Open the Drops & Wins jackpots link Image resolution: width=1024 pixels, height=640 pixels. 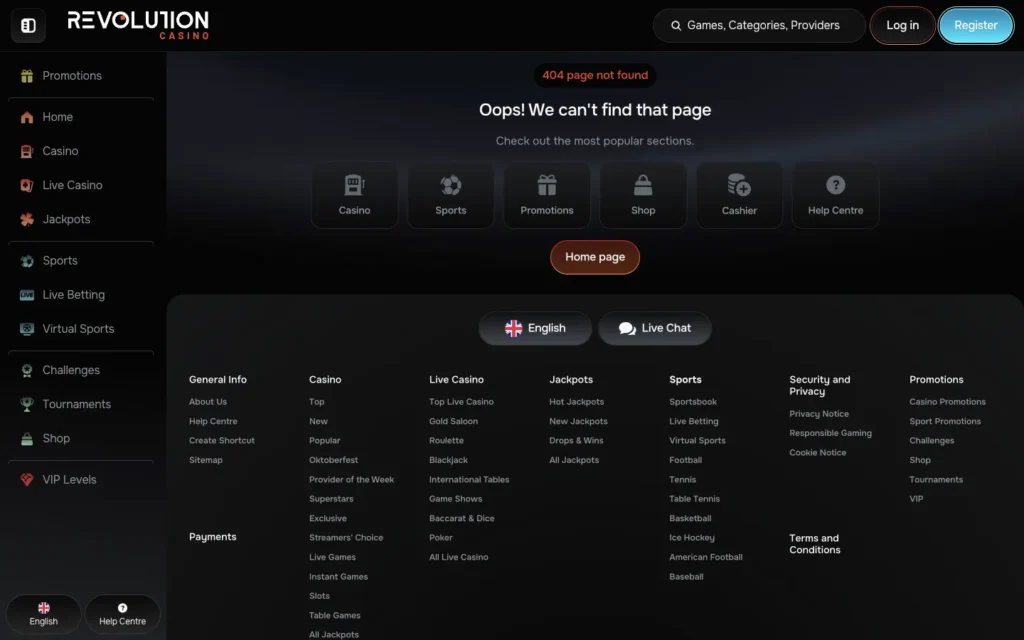(576, 440)
